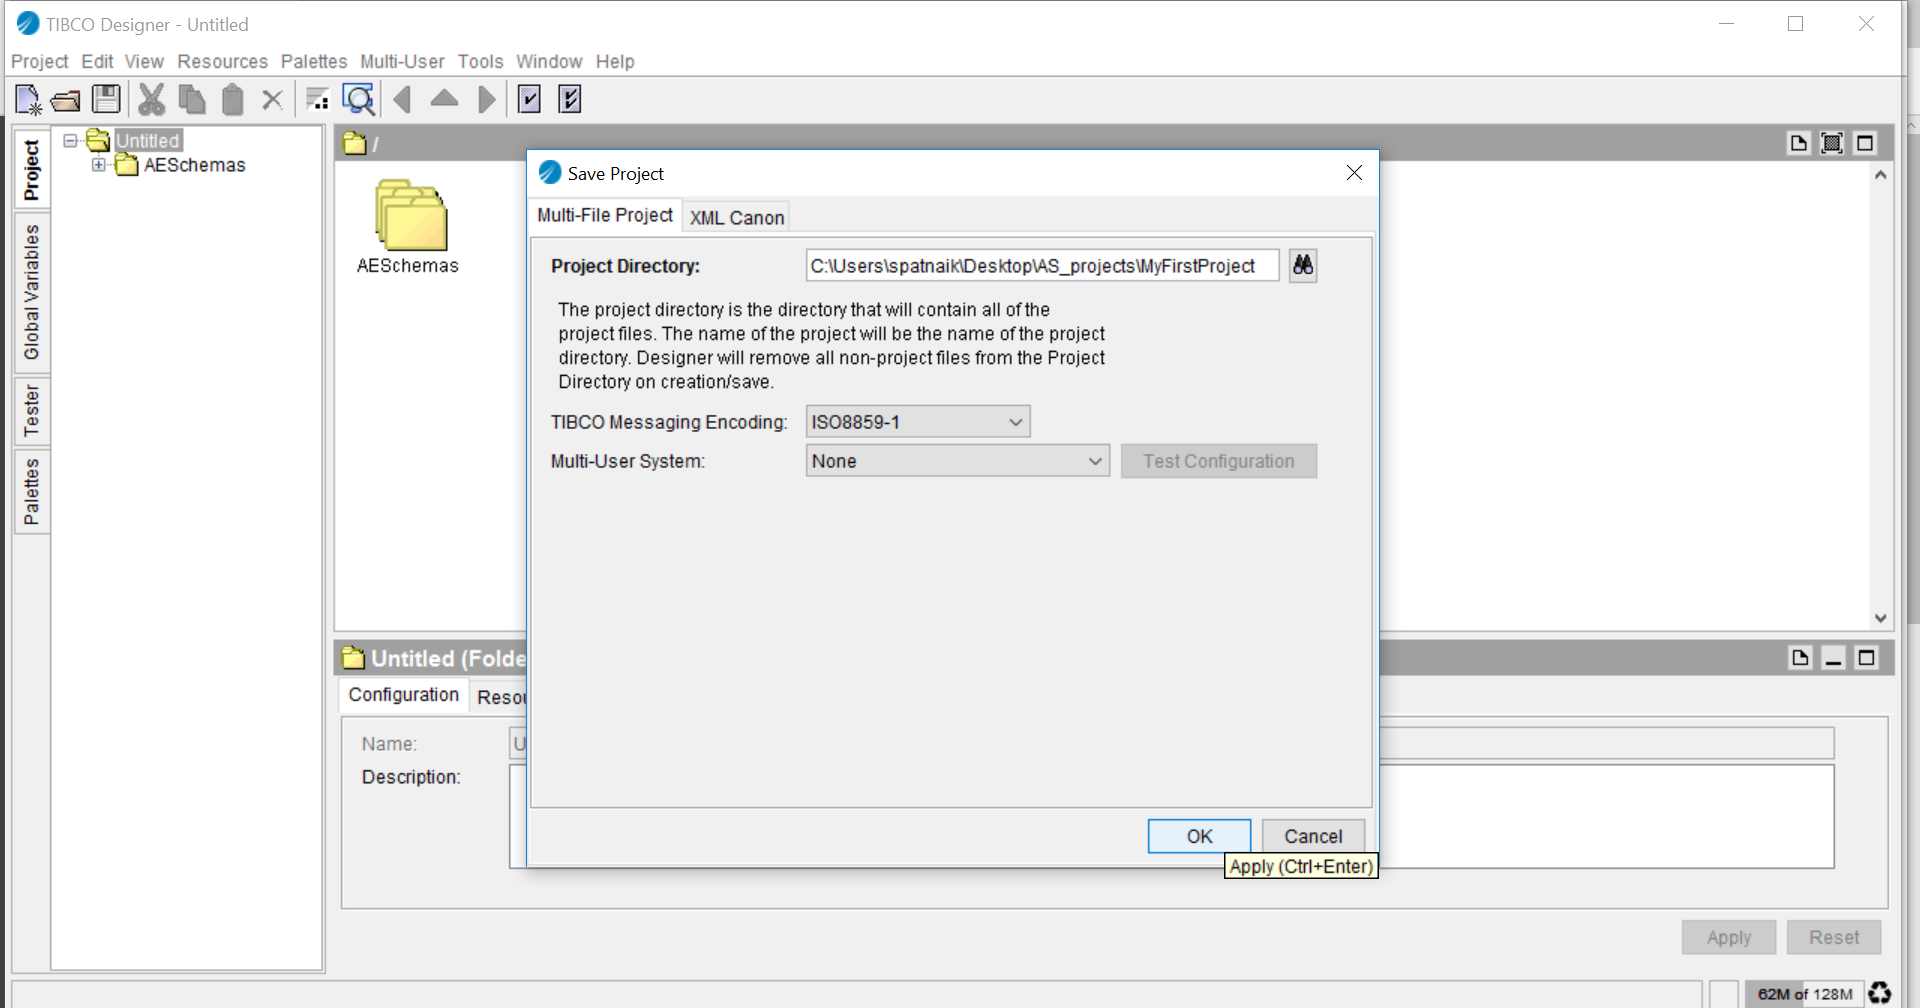Click the Cut scissors icon
This screenshot has width=1920, height=1008.
click(x=151, y=99)
